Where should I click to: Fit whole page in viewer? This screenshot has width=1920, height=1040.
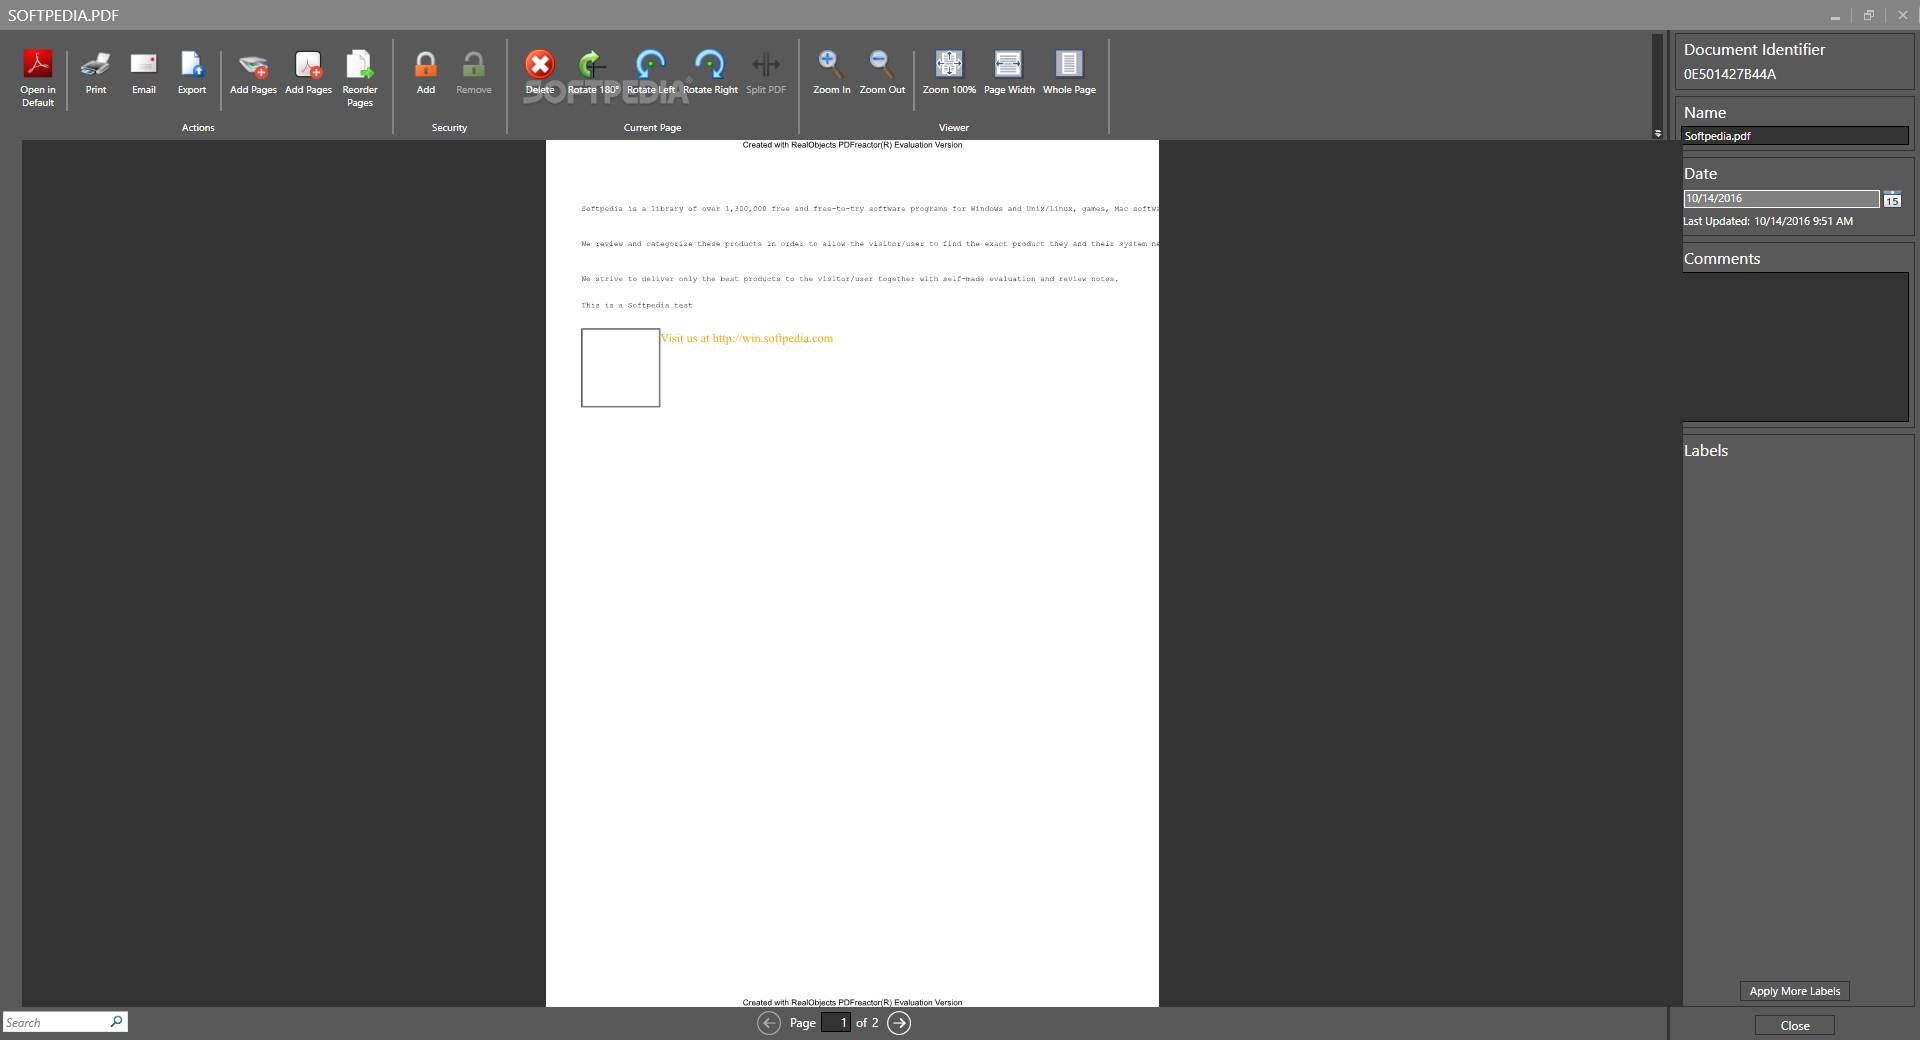[x=1069, y=72]
